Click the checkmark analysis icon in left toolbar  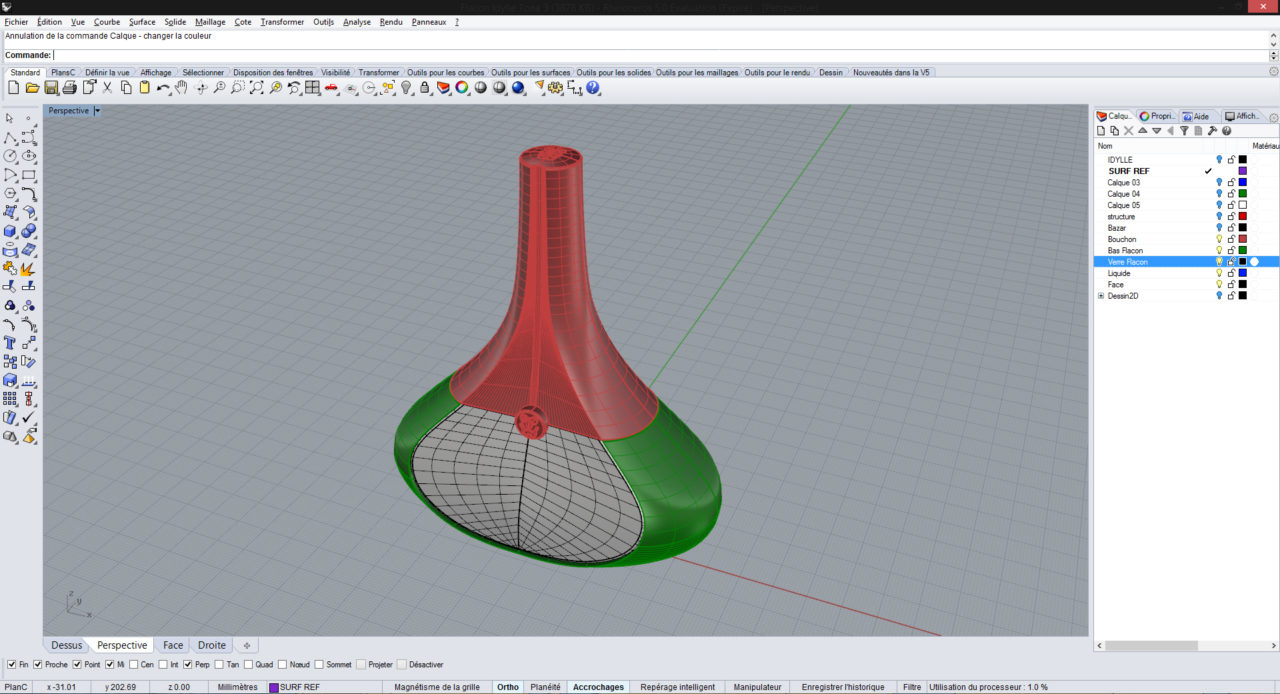pyautogui.click(x=29, y=418)
